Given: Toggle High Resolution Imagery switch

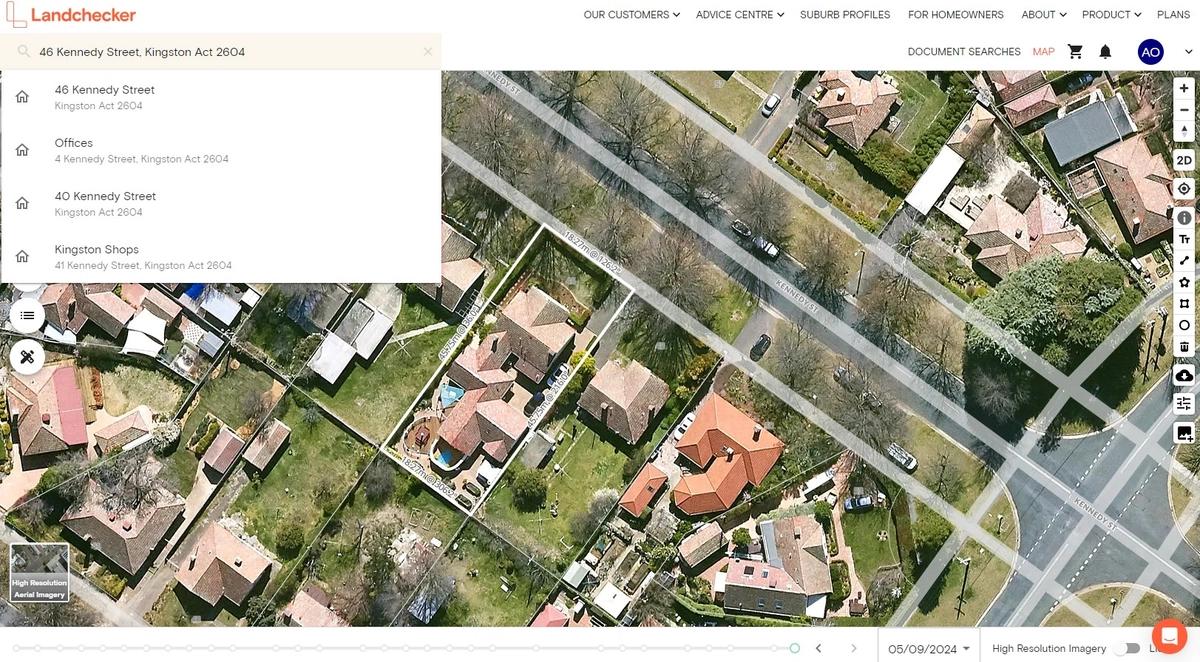Looking at the screenshot, I should pos(1129,648).
